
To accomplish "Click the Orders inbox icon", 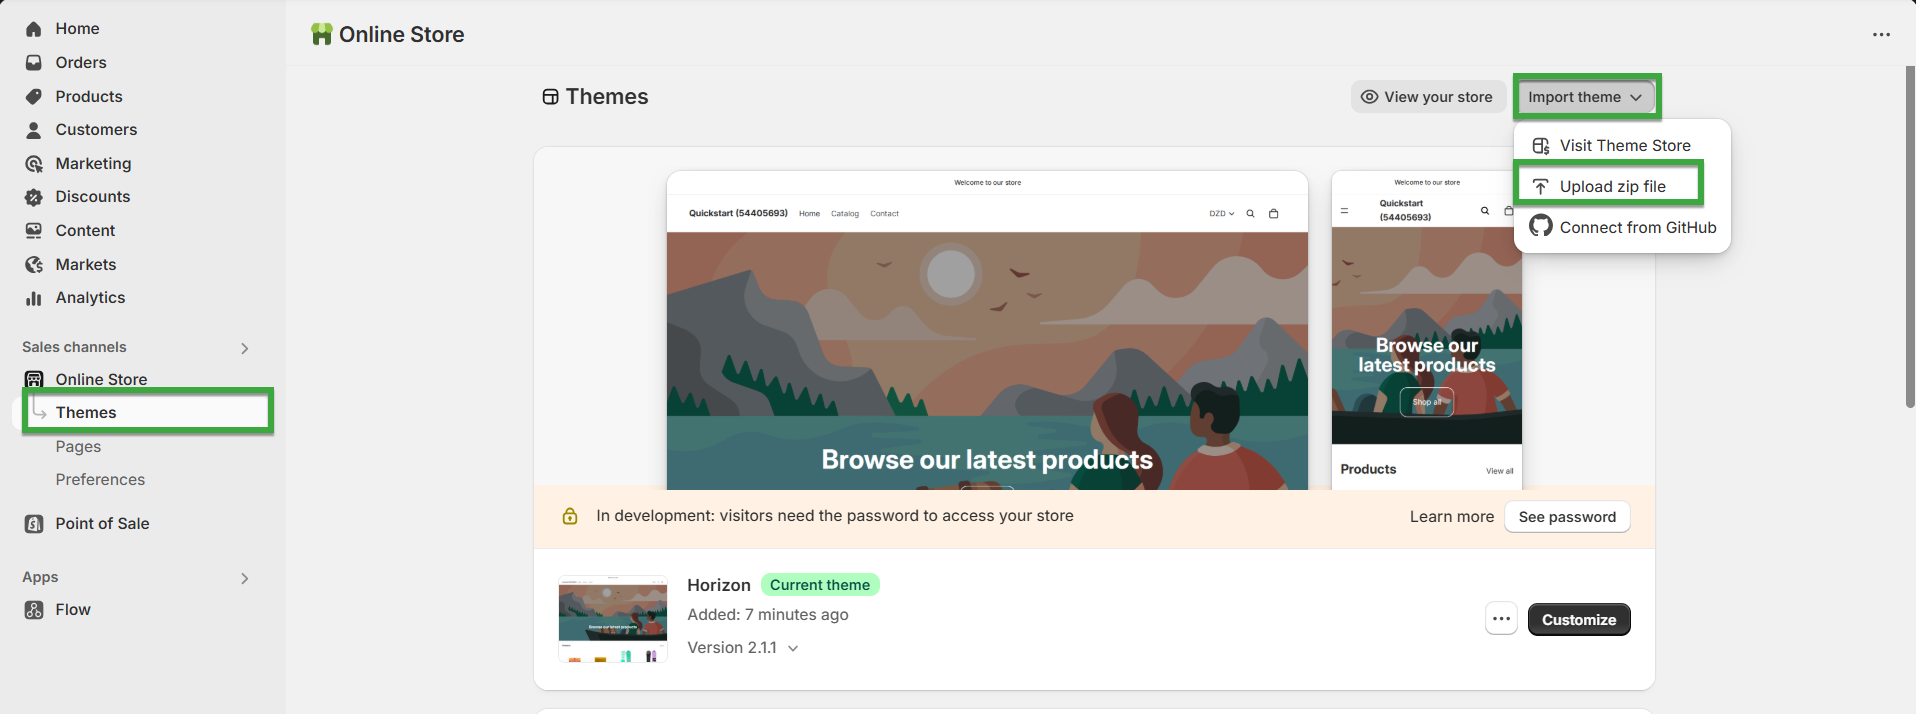I will coord(34,63).
